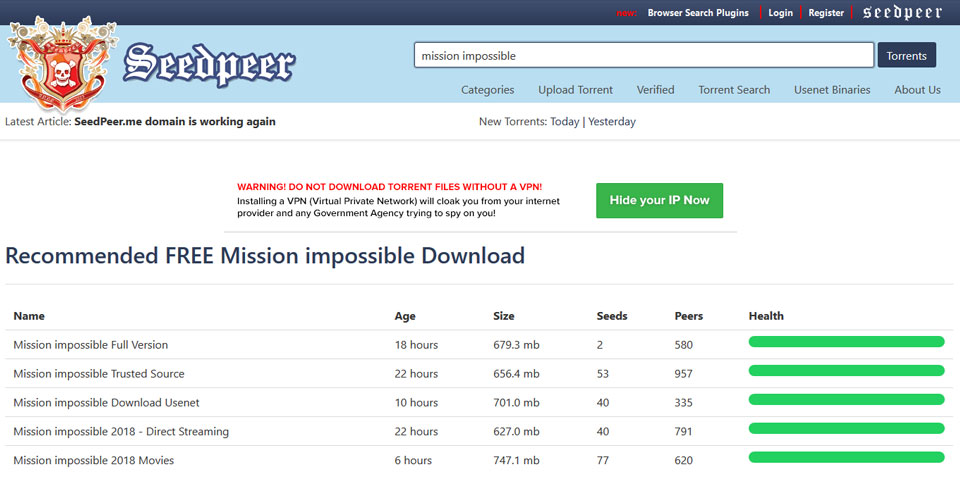This screenshot has height=480, width=960.
Task: Open the Usenet Binaries menu item
Action: 832,90
